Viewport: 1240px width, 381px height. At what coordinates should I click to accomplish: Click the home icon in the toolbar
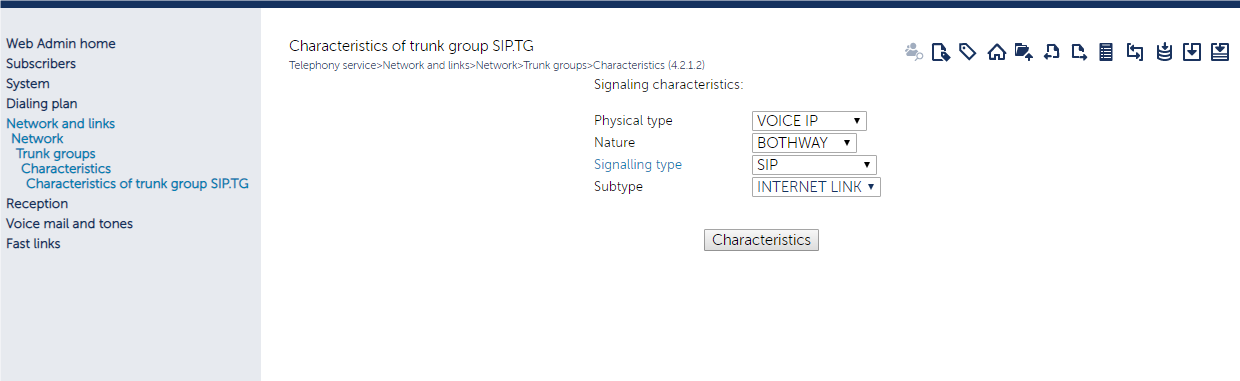click(x=996, y=52)
